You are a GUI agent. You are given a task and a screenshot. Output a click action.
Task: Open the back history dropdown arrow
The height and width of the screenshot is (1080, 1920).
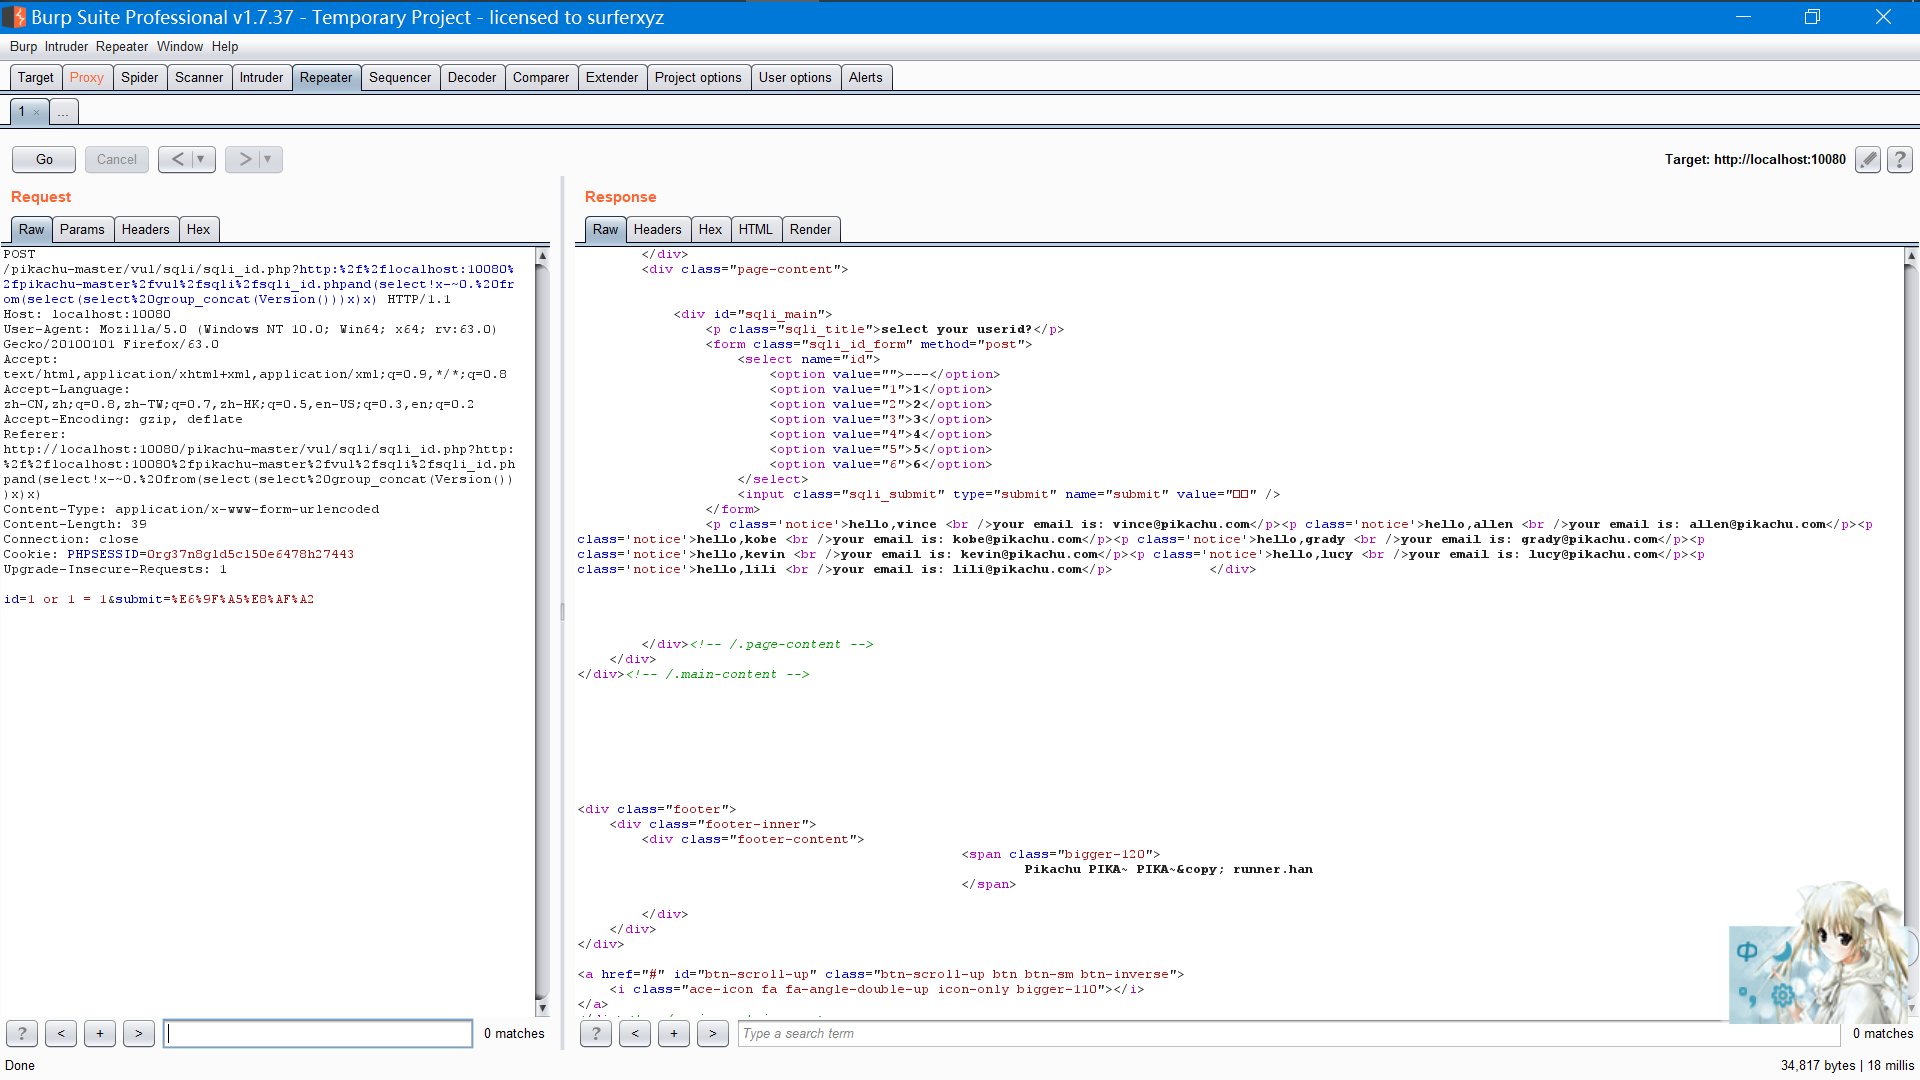[201, 159]
